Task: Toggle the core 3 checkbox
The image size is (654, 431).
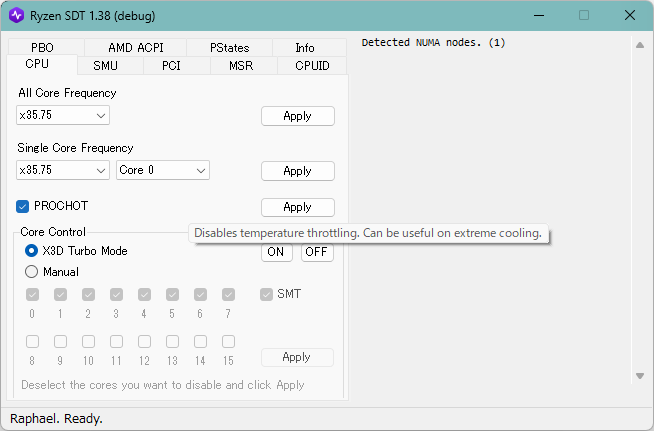Action: pyautogui.click(x=116, y=295)
